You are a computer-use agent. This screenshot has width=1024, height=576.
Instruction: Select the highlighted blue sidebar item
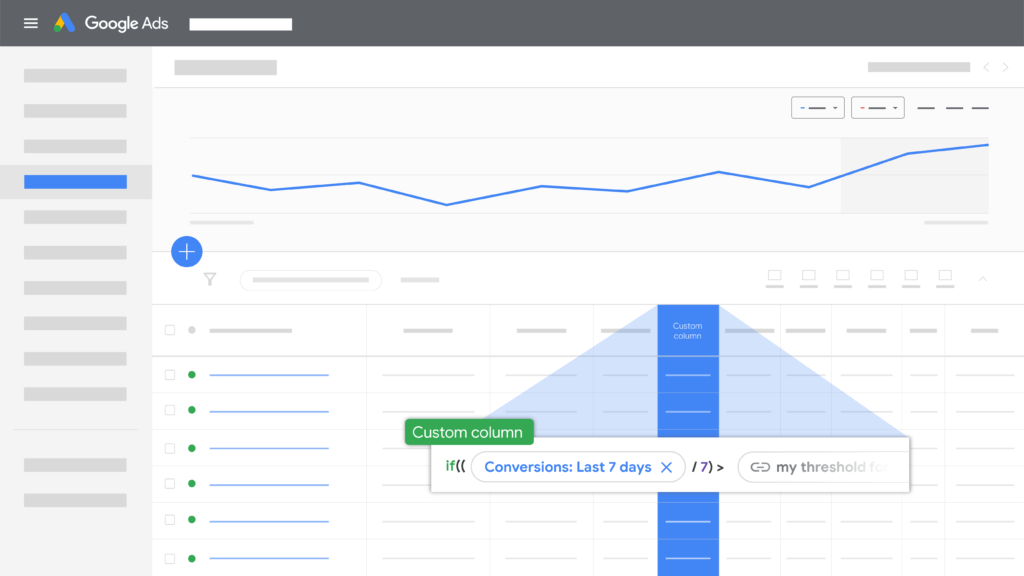pyautogui.click(x=75, y=182)
